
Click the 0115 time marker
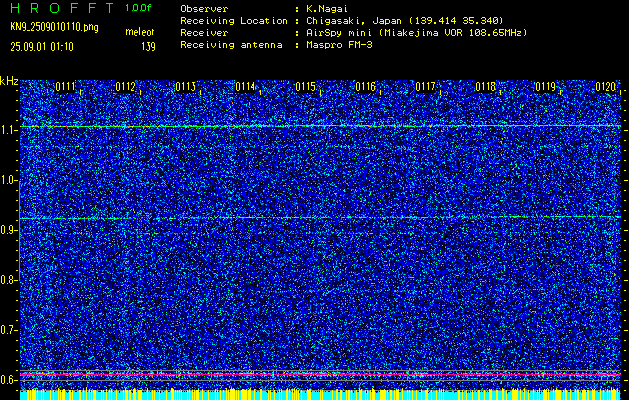[306, 87]
